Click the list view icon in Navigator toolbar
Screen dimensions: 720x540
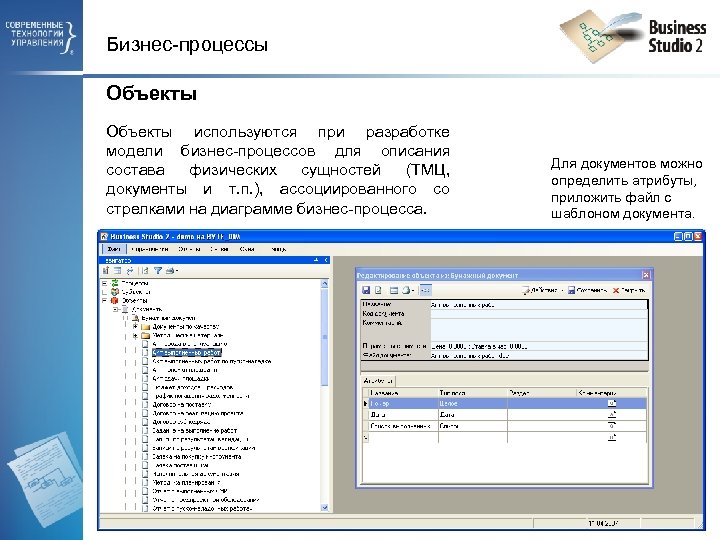pyautogui.click(x=118, y=270)
